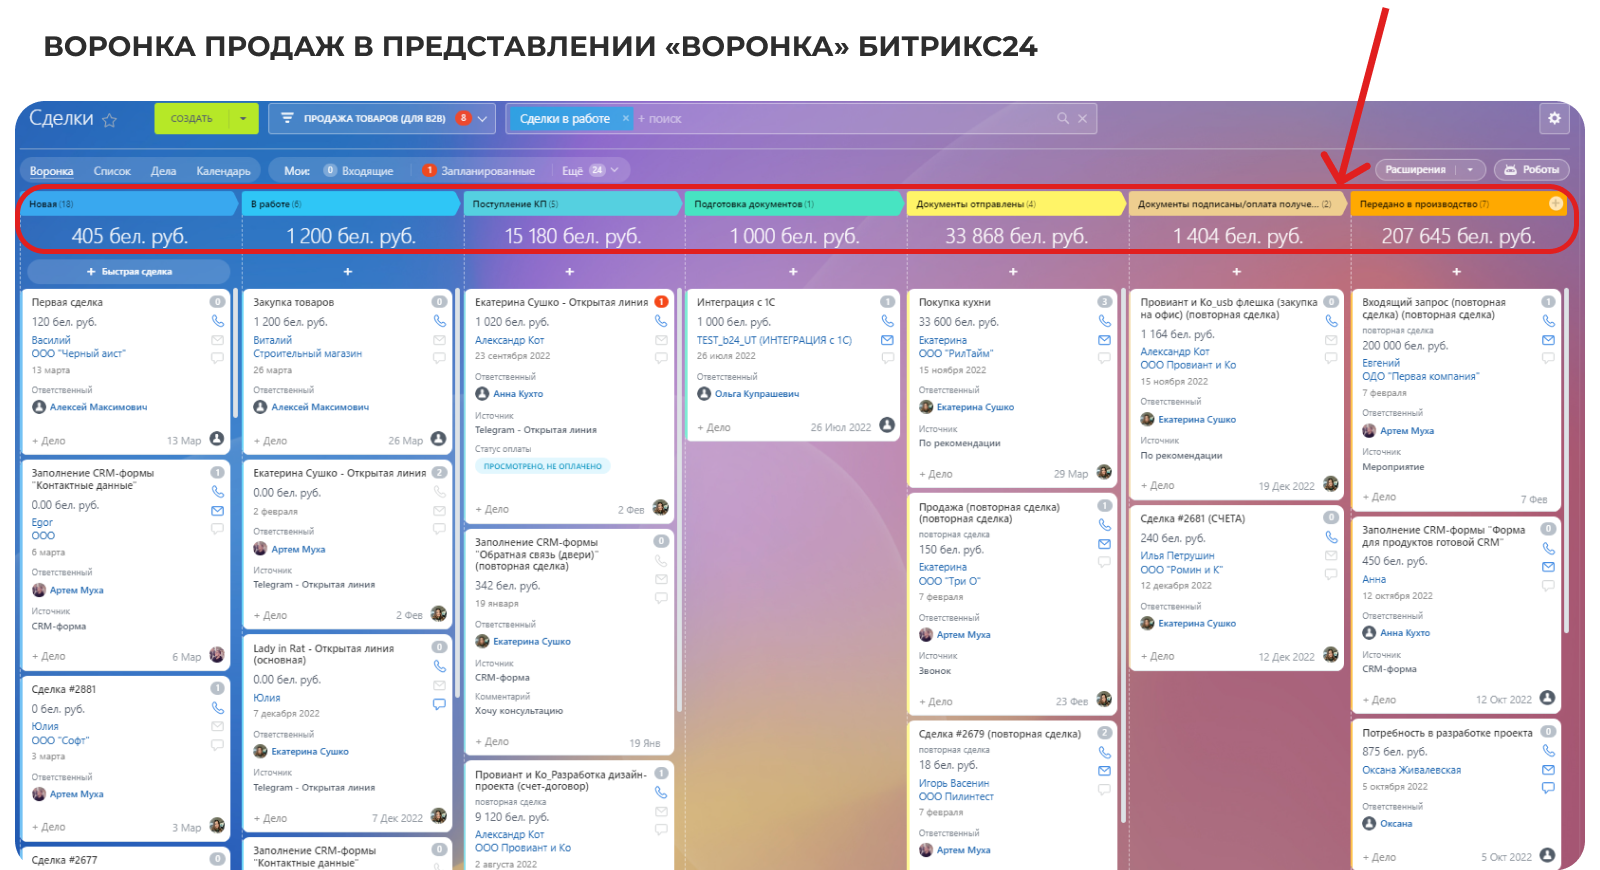Clear the search field with the X
Viewport: 1600px width, 870px height.
pyautogui.click(x=1082, y=118)
